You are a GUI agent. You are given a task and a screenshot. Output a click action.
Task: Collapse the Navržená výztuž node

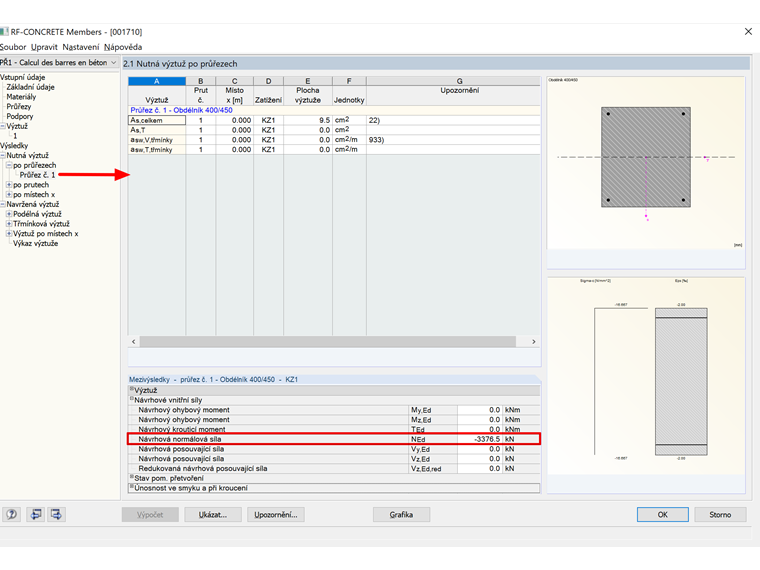click(x=2, y=204)
